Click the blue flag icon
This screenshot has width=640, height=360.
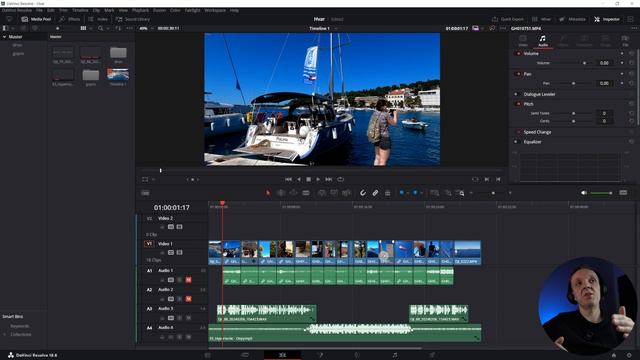402,193
